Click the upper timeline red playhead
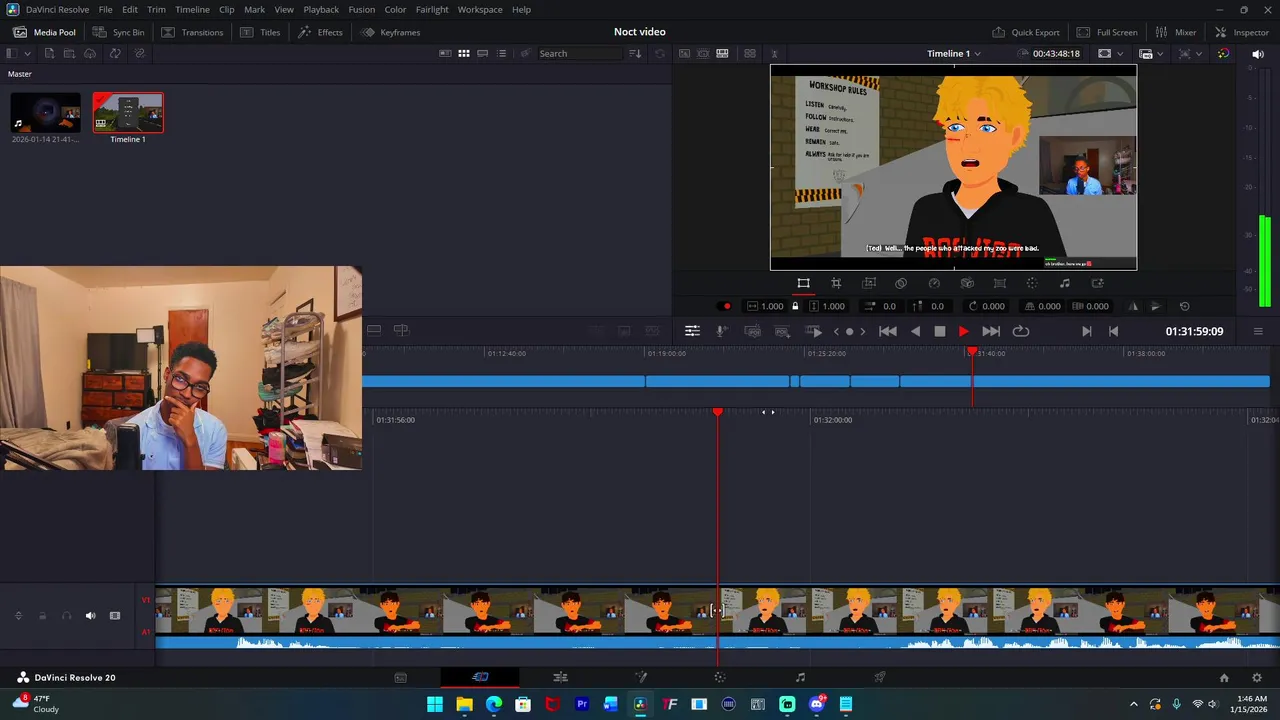Image resolution: width=1280 pixels, height=720 pixels. (972, 352)
